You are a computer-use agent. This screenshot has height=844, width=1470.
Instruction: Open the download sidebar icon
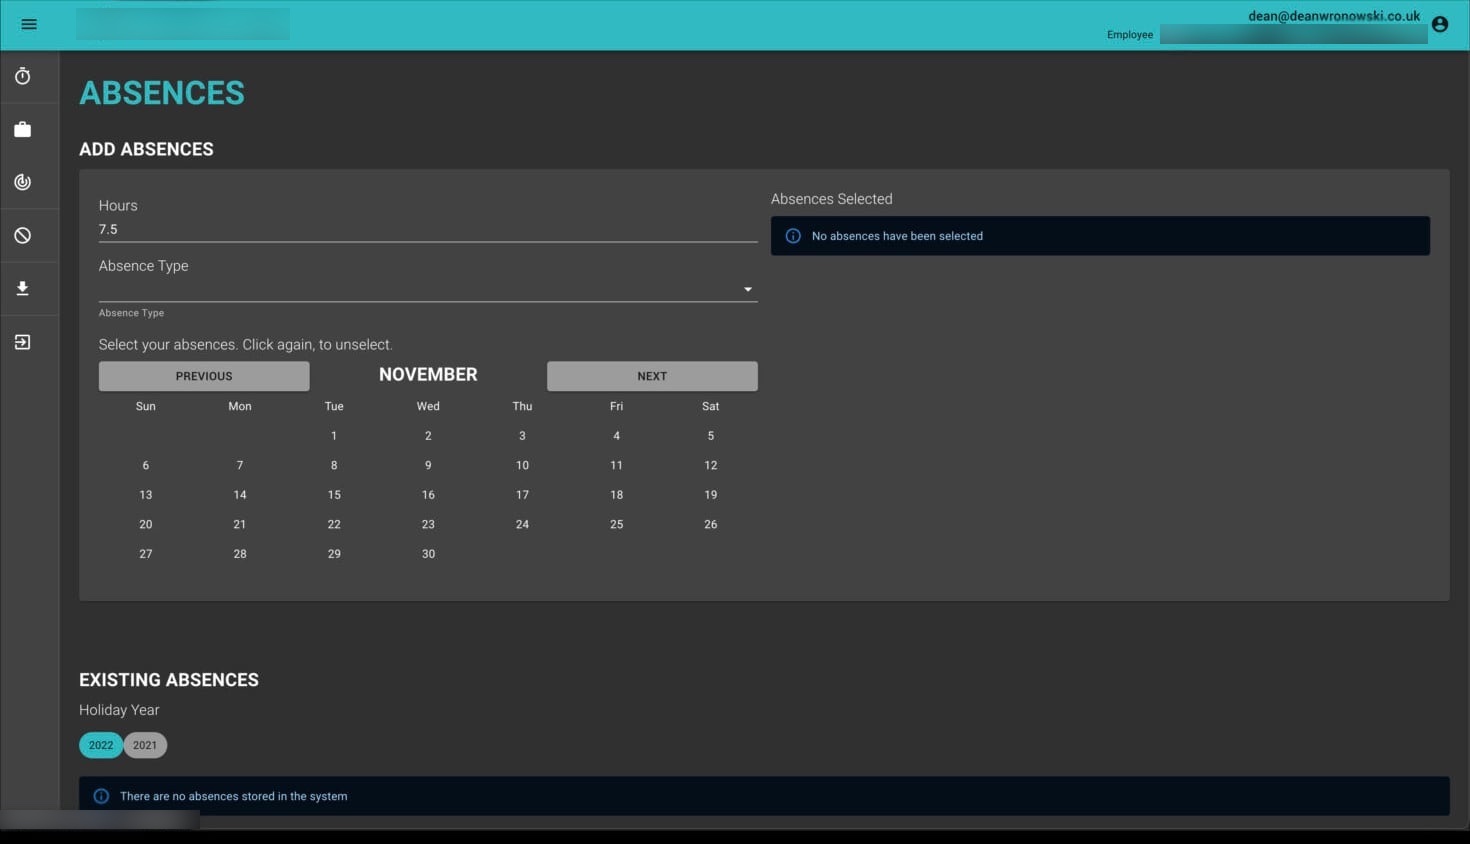(22, 288)
